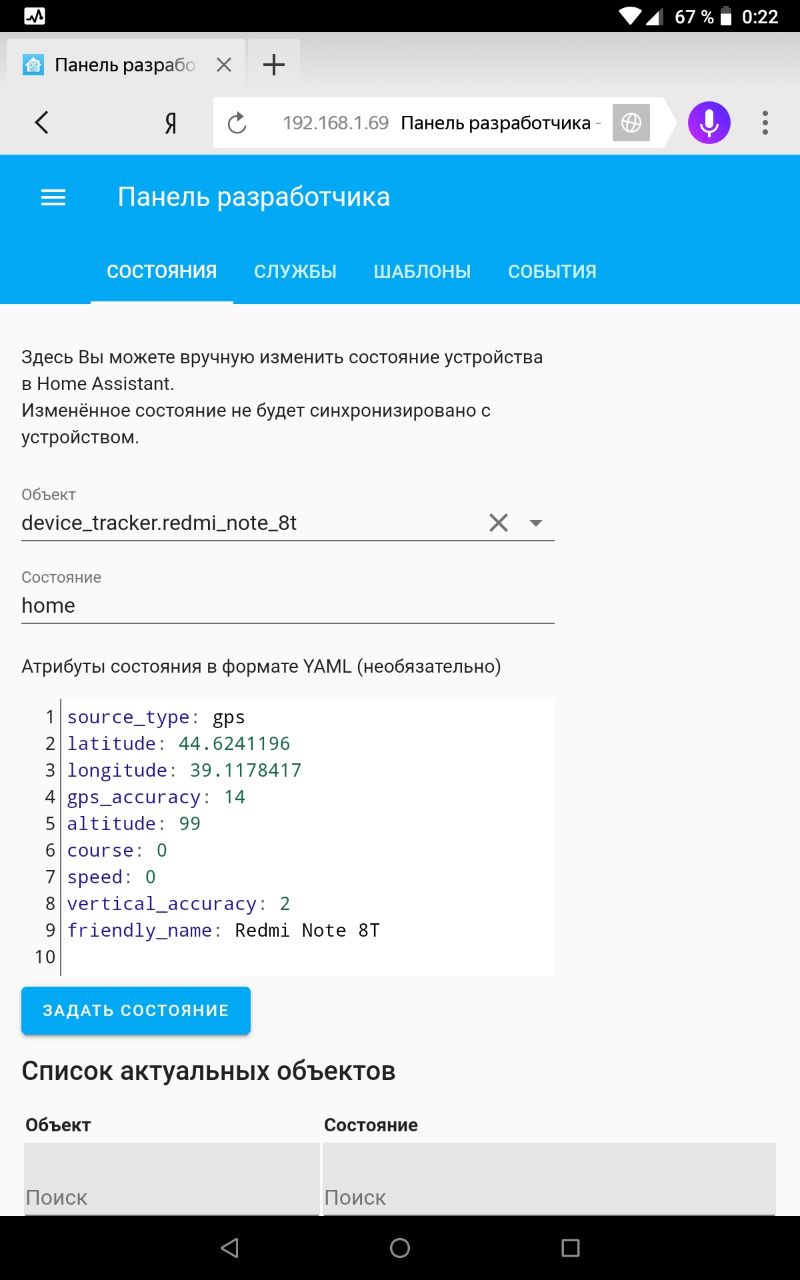Tap Android back navigation button
This screenshot has width=800, height=1280.
(x=230, y=1248)
